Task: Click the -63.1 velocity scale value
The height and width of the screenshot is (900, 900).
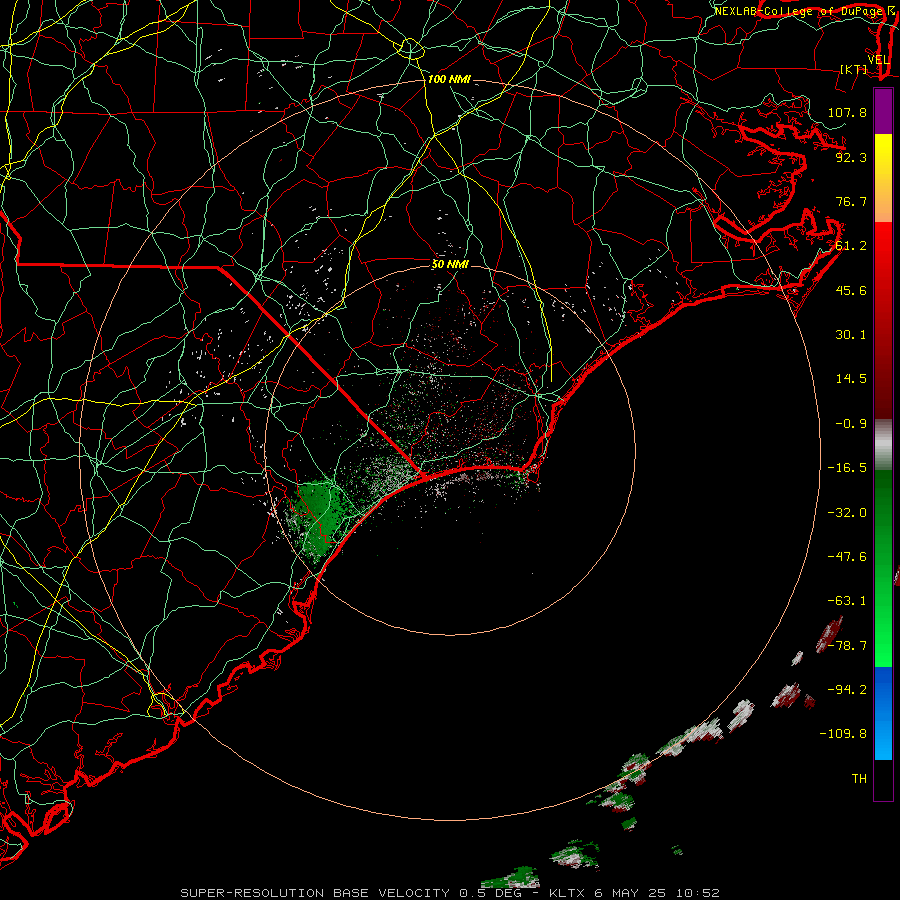Action: tap(847, 601)
